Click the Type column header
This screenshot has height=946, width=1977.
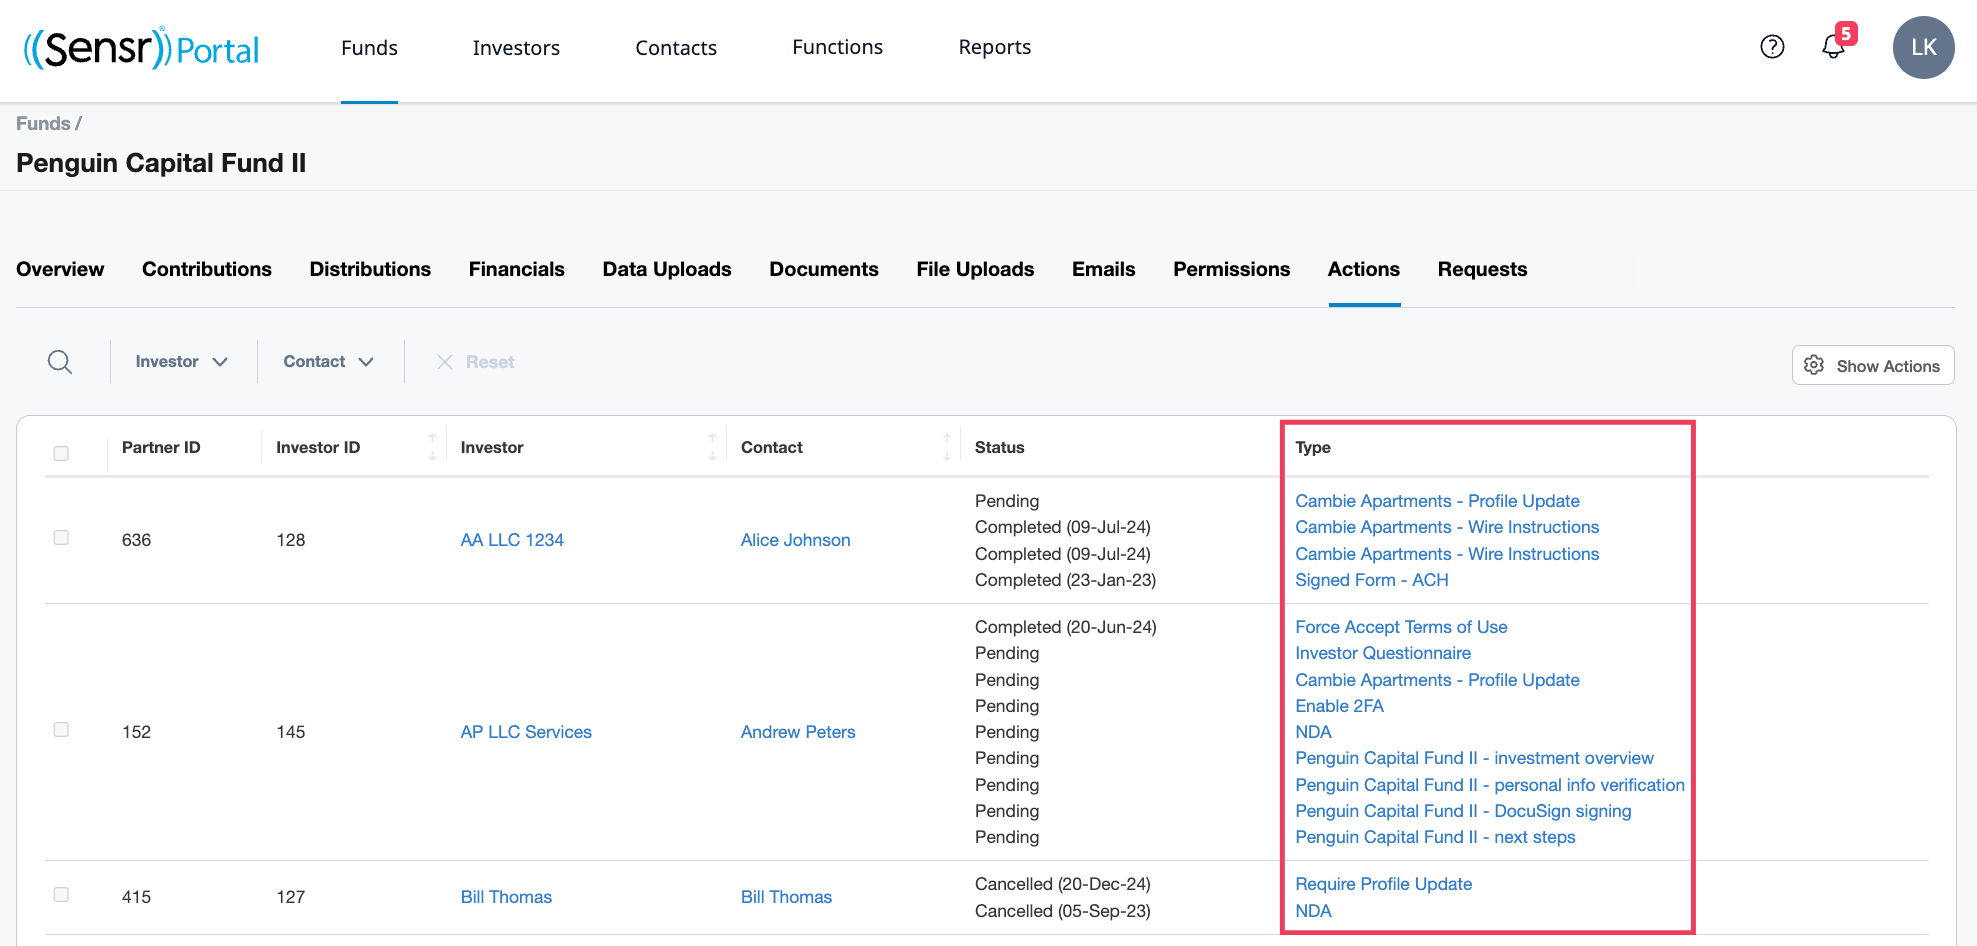[1313, 447]
